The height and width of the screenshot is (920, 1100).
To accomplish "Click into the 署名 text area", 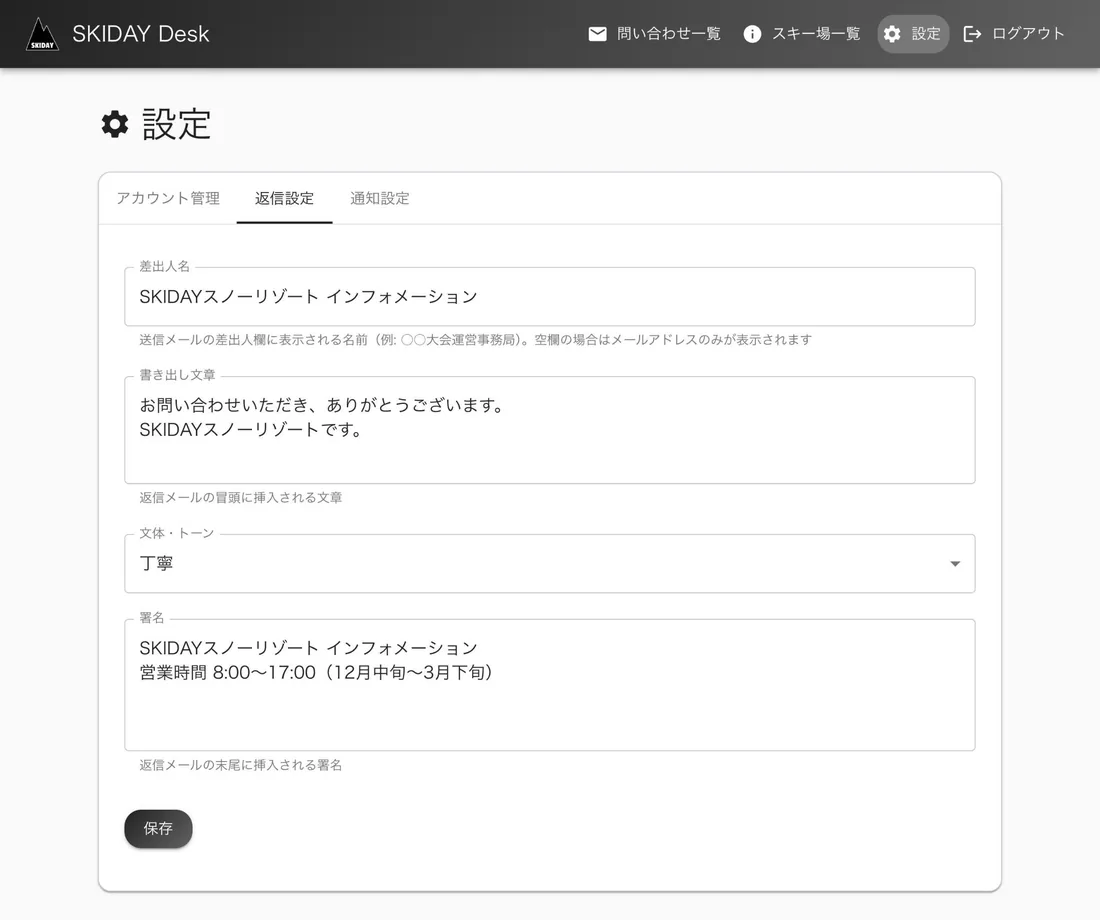I will coord(549,685).
